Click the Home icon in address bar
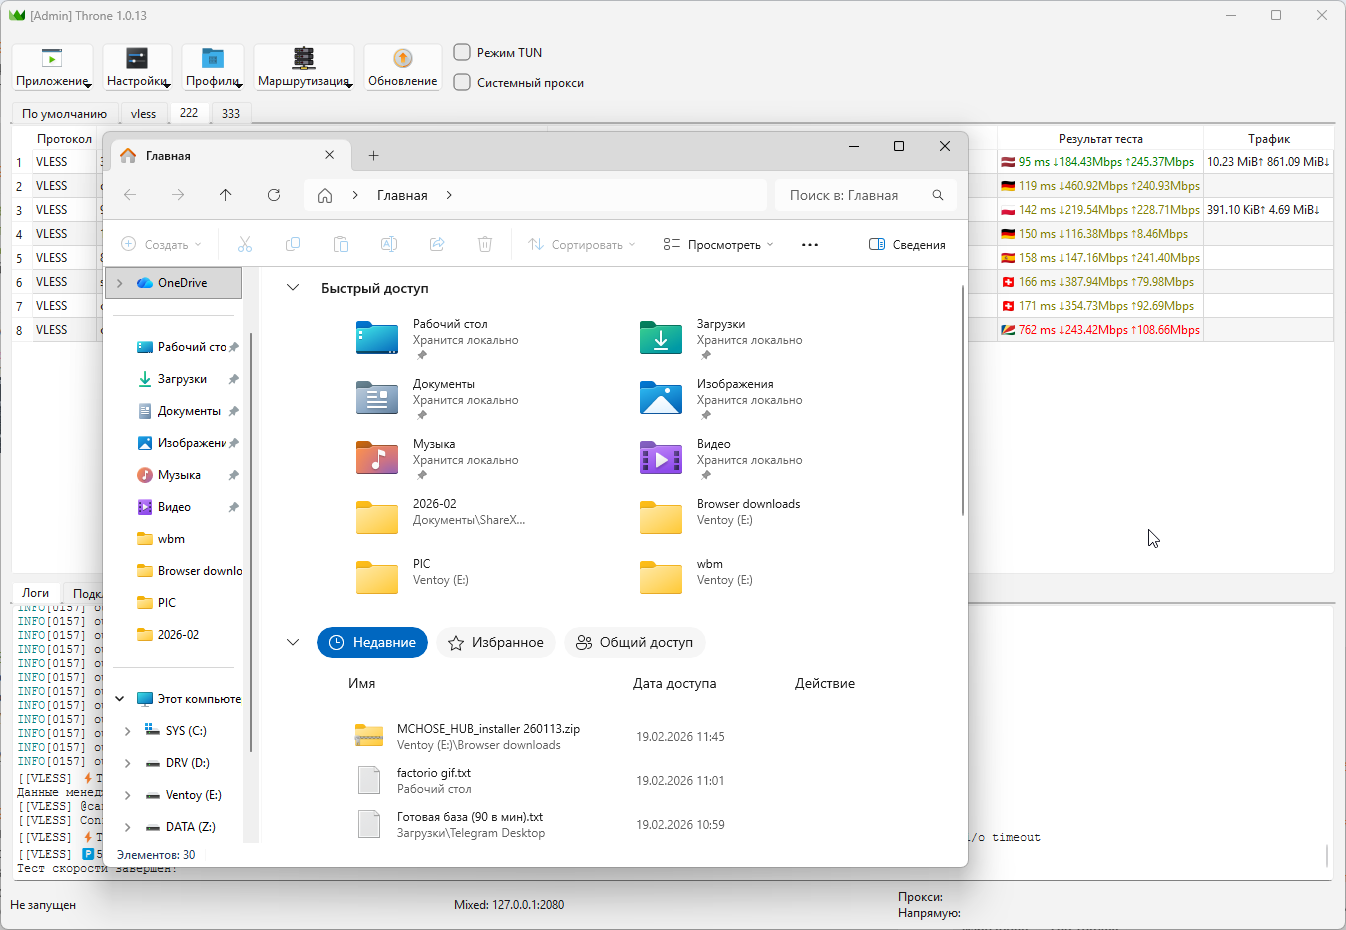The height and width of the screenshot is (930, 1346). coord(325,196)
